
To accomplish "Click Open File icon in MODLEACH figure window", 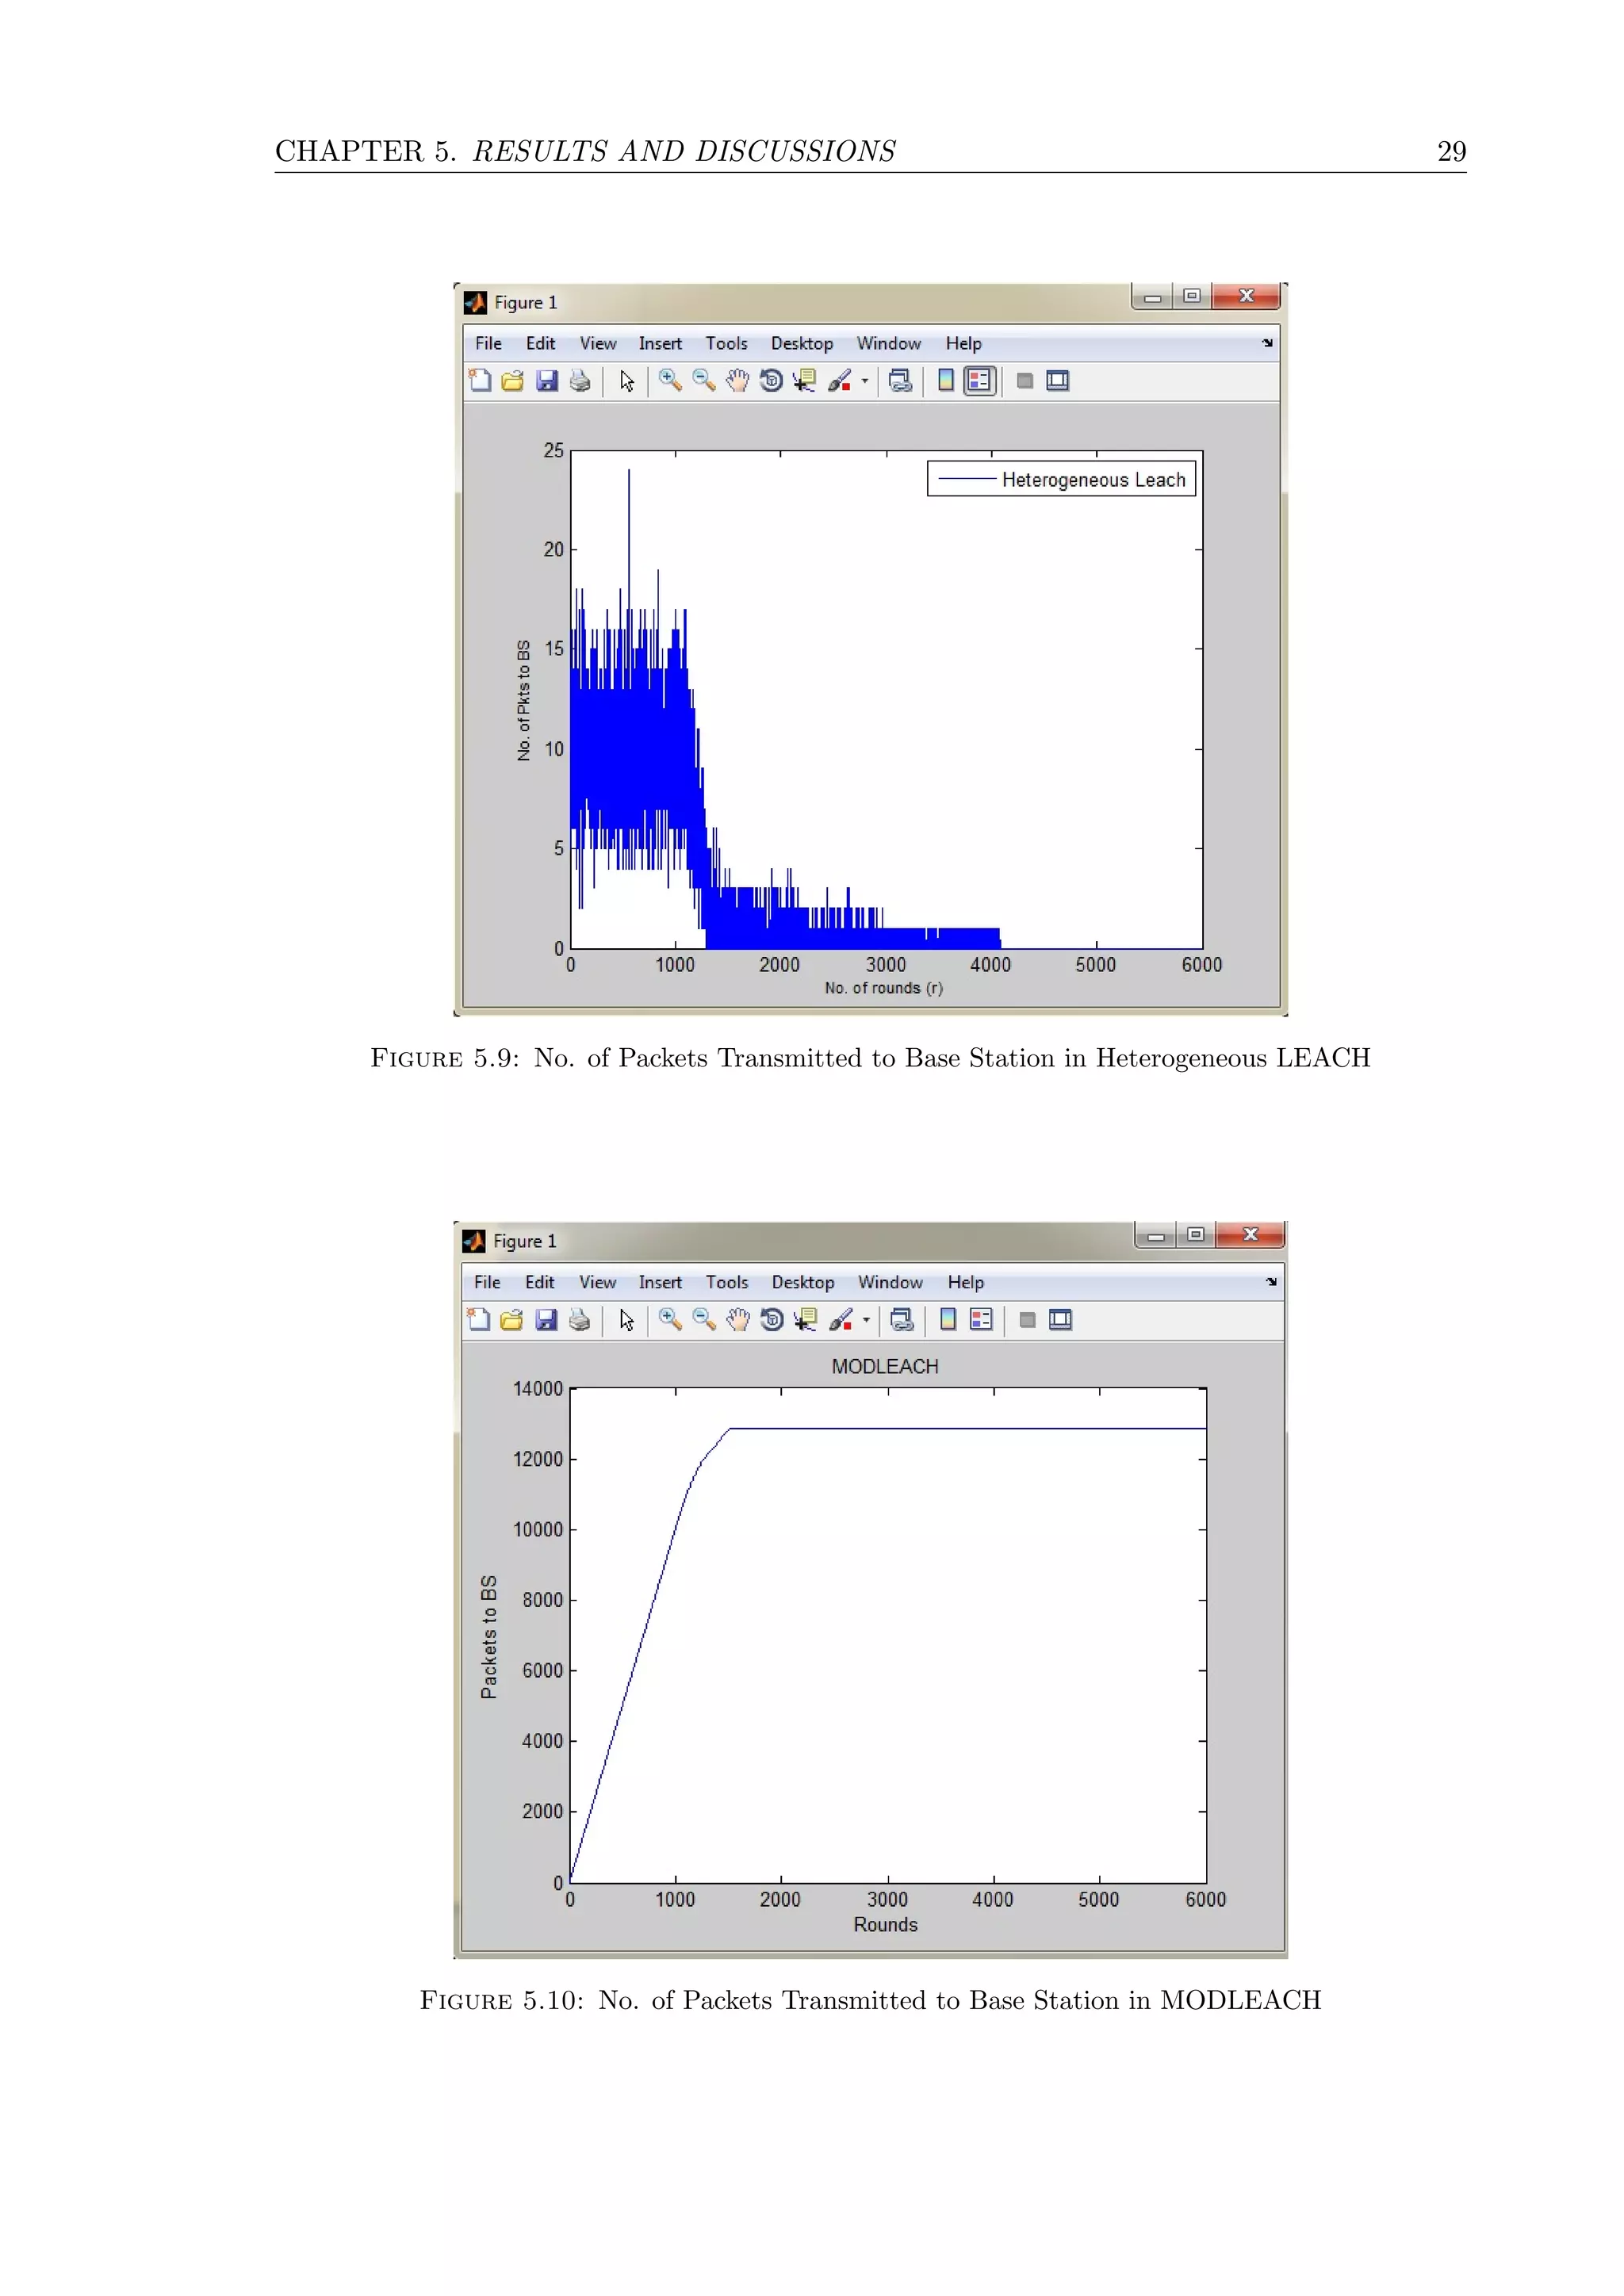I will 512,1320.
